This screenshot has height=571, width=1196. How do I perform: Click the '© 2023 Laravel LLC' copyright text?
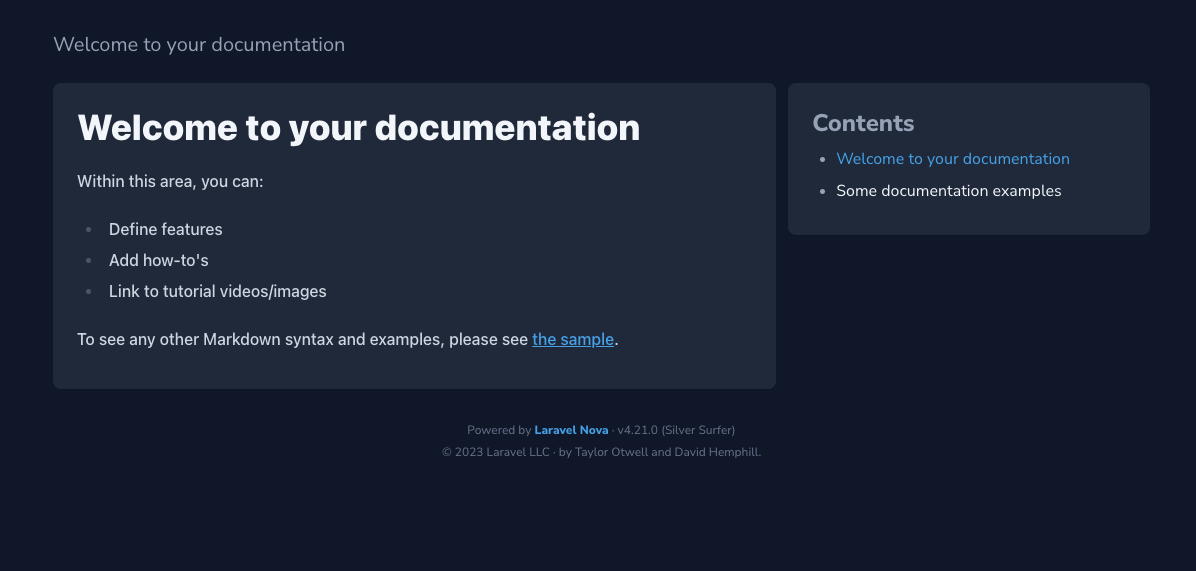[496, 452]
